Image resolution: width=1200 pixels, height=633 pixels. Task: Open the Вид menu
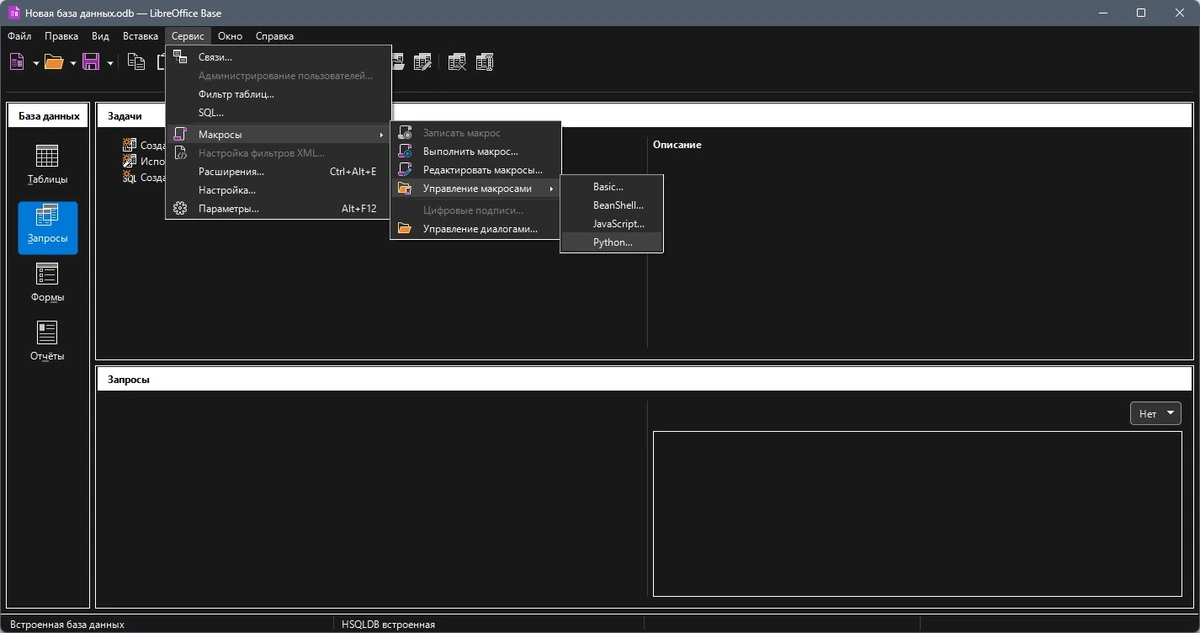pos(100,36)
